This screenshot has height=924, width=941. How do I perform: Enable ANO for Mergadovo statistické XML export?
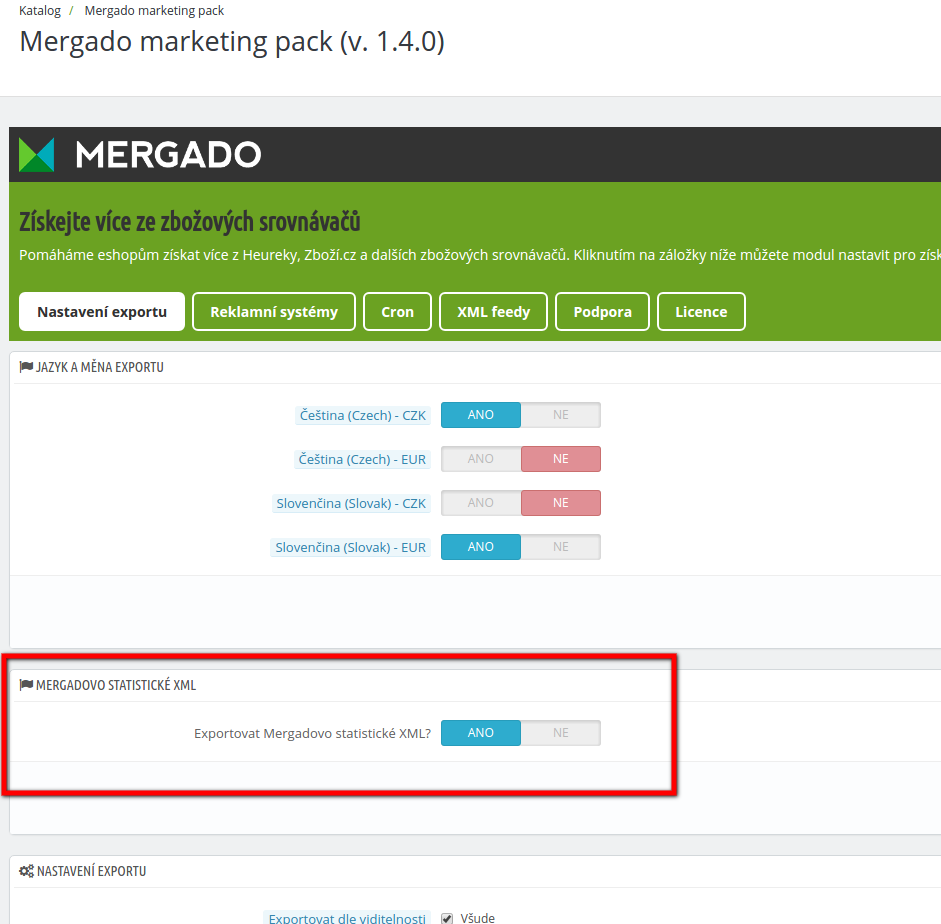click(x=481, y=733)
